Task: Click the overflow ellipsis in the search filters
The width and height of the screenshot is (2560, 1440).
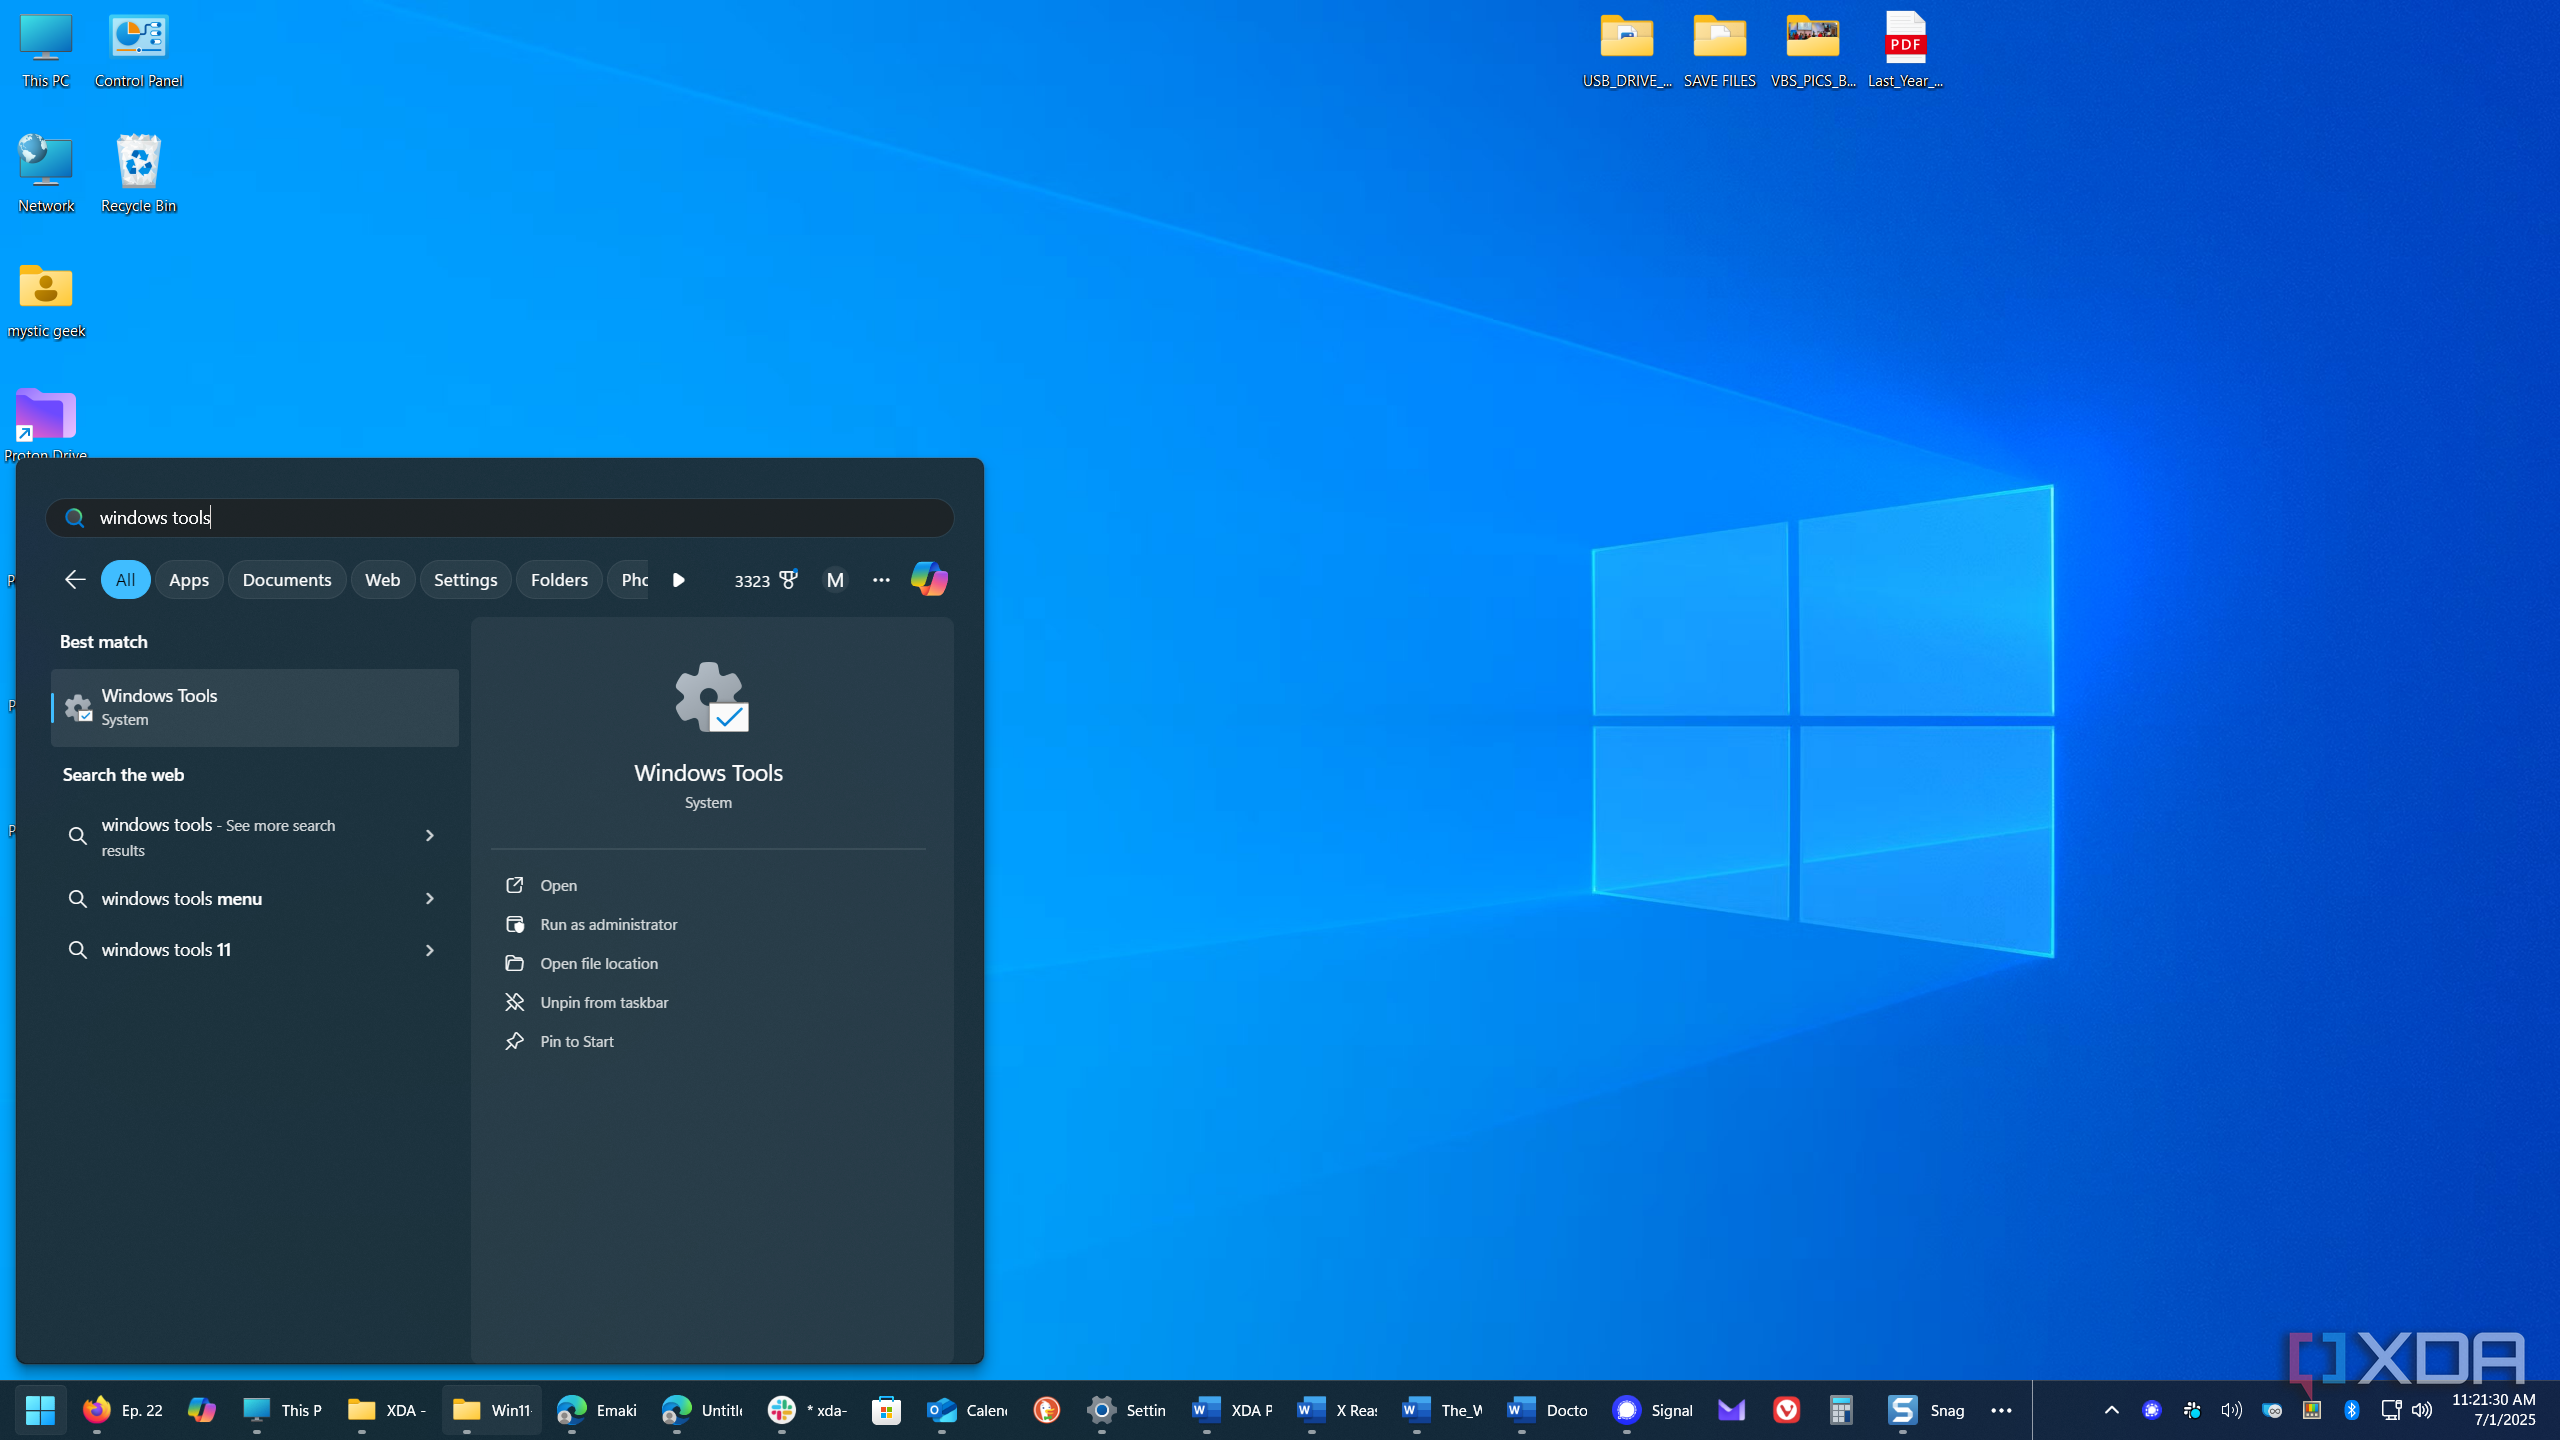Action: [x=880, y=579]
